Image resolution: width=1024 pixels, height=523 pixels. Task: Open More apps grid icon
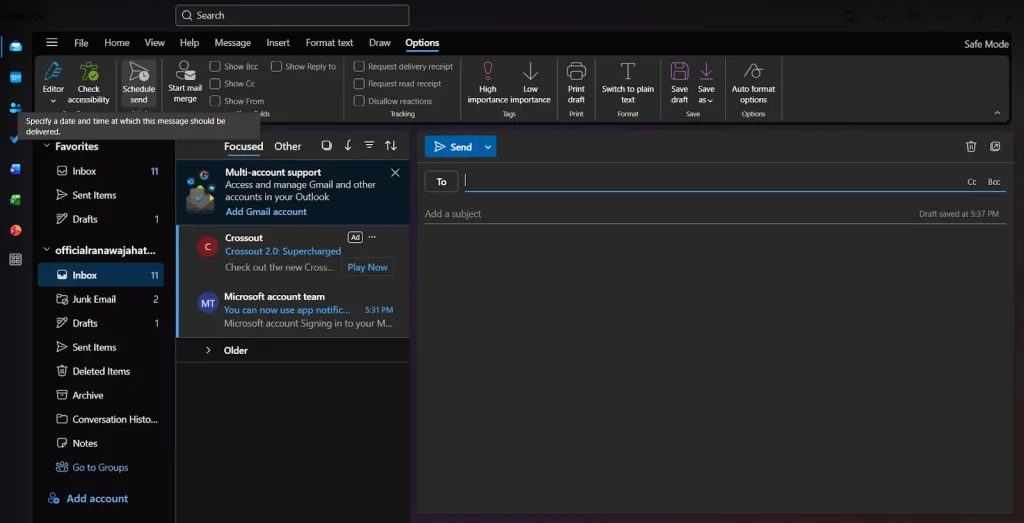click(16, 260)
